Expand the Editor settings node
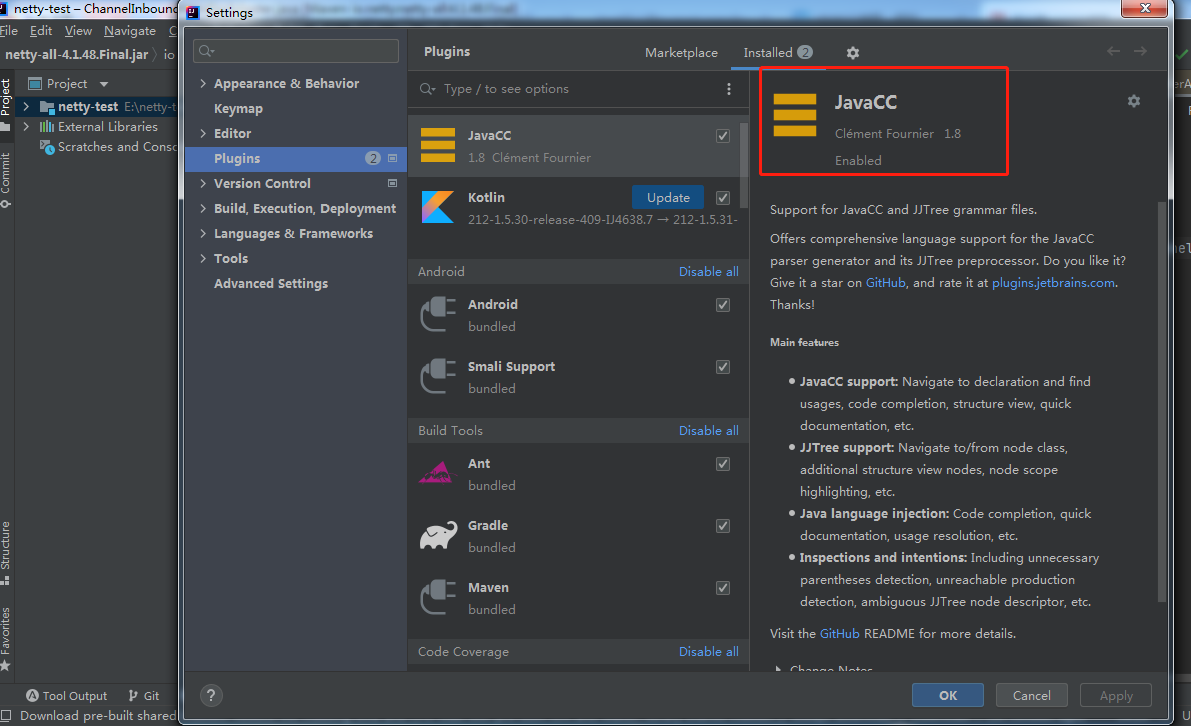The image size is (1191, 726). tap(203, 133)
